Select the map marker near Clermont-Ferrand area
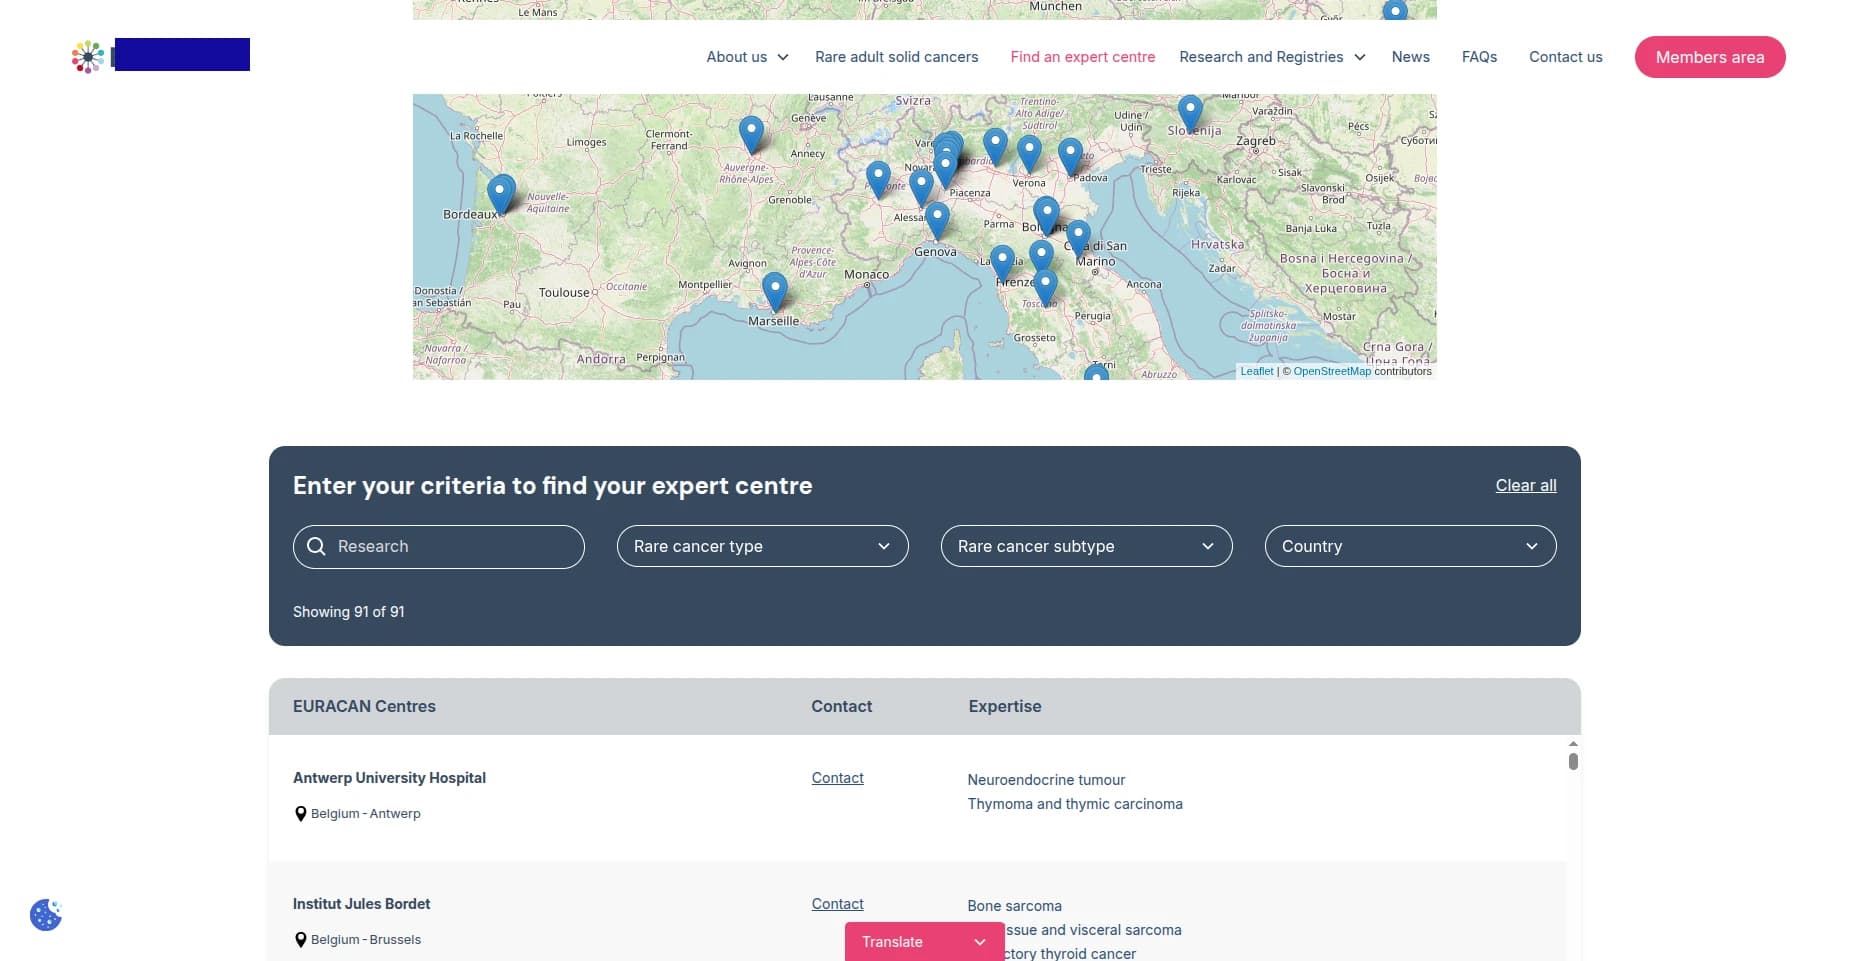 pos(751,134)
